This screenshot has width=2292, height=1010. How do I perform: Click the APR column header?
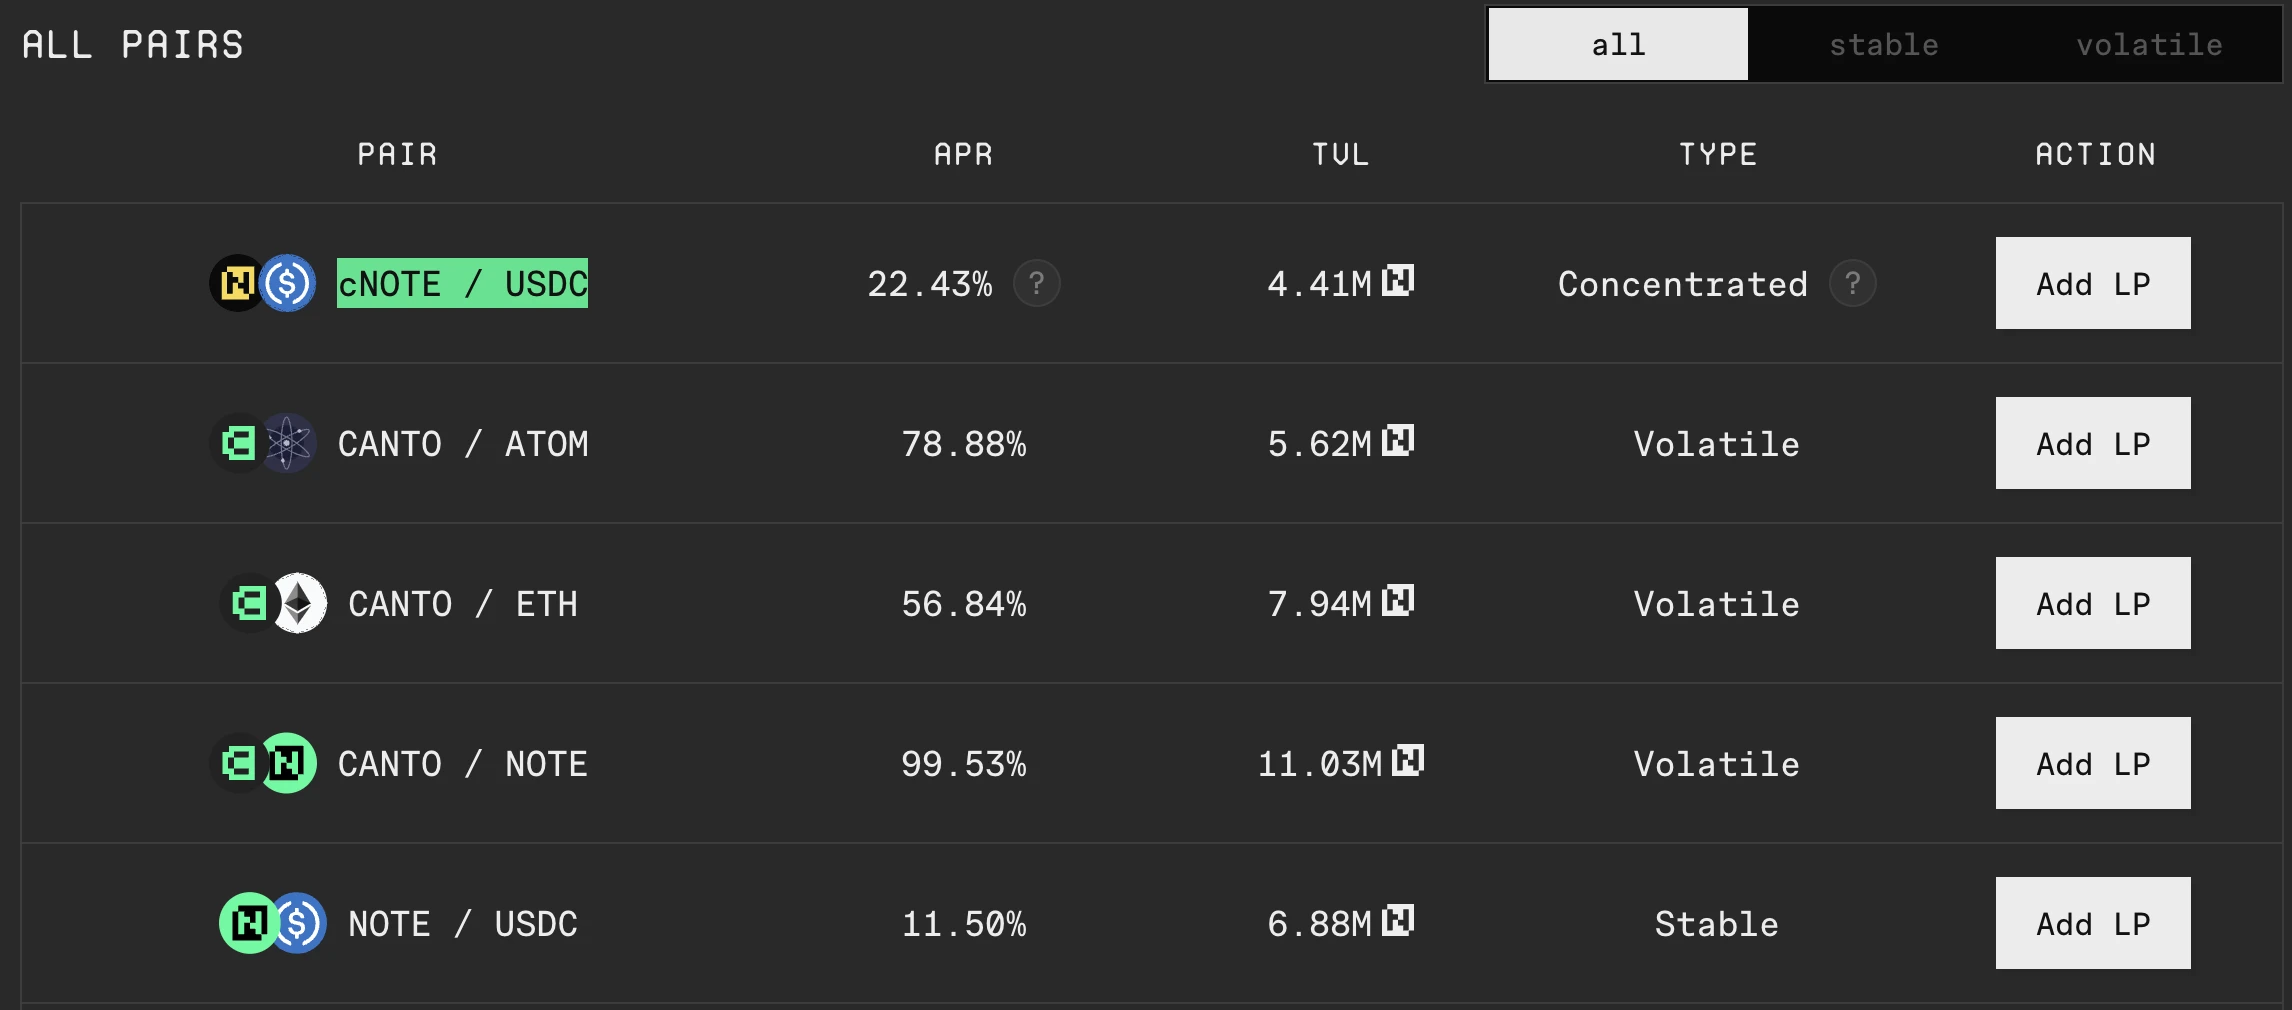963,154
